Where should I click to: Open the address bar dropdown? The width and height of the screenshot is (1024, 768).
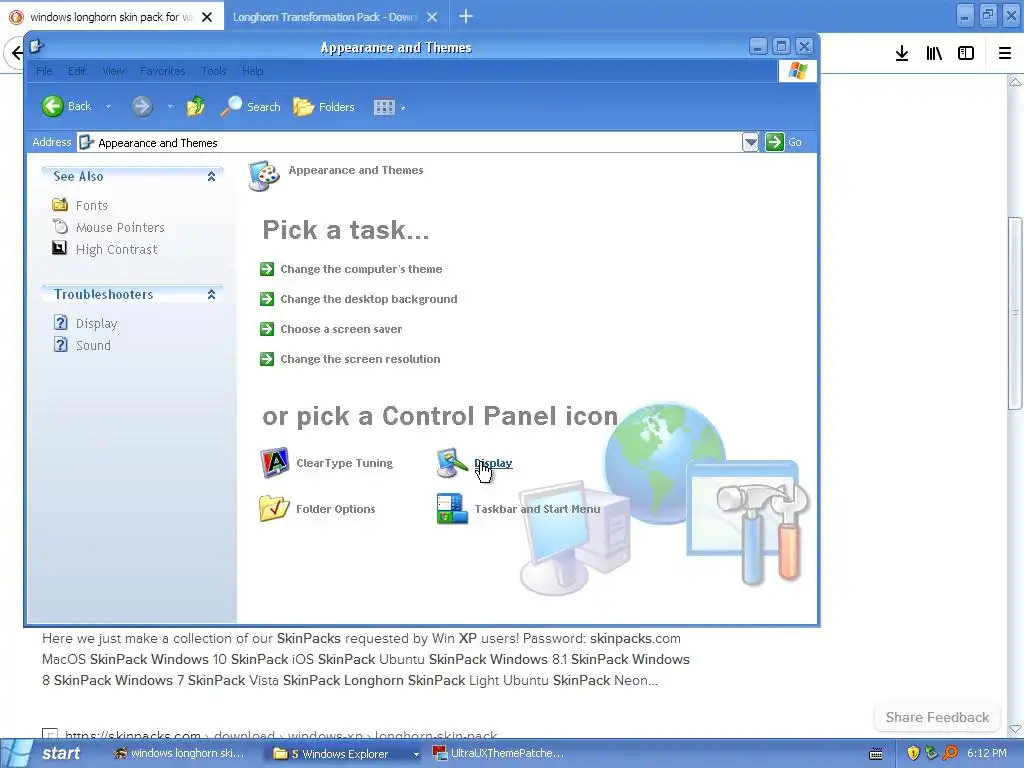750,142
